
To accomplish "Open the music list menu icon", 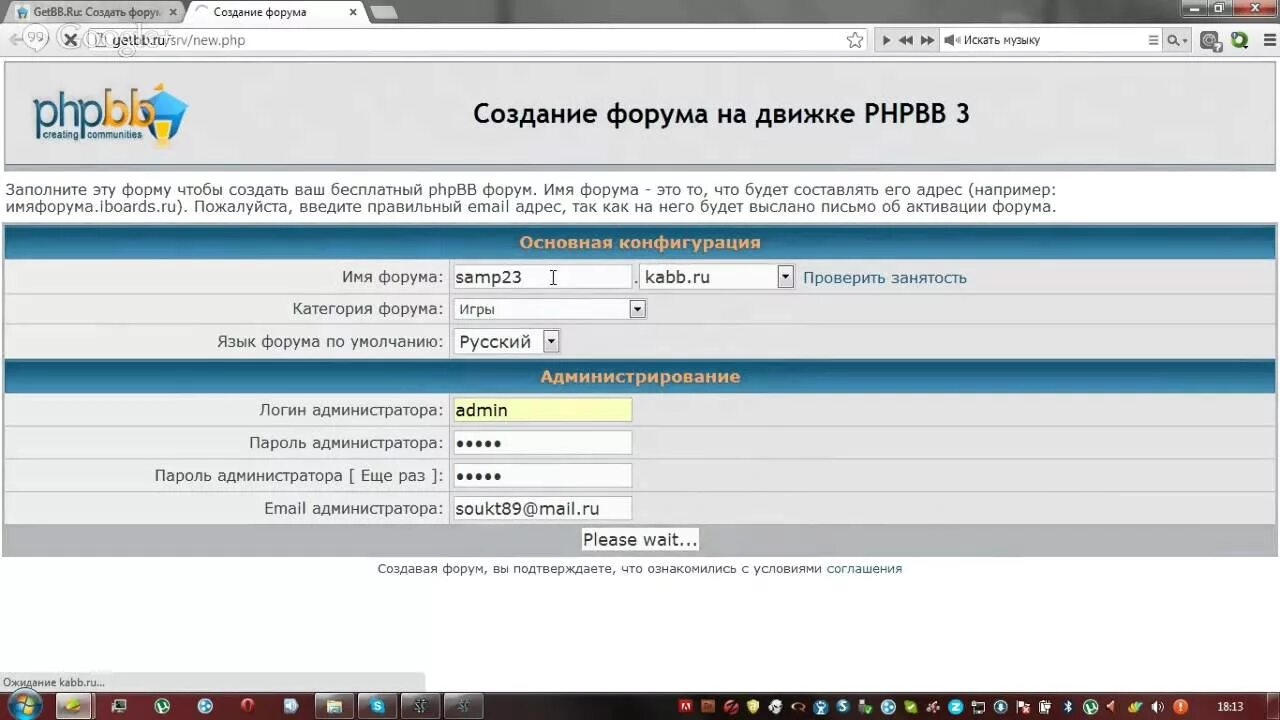I will click(1153, 40).
